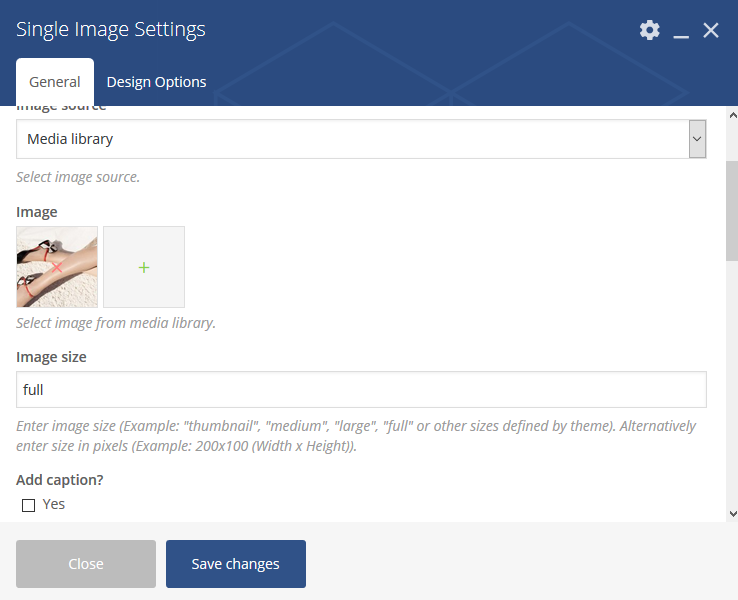Close the Single Image Settings dialog with X
The image size is (738, 600).
711,30
